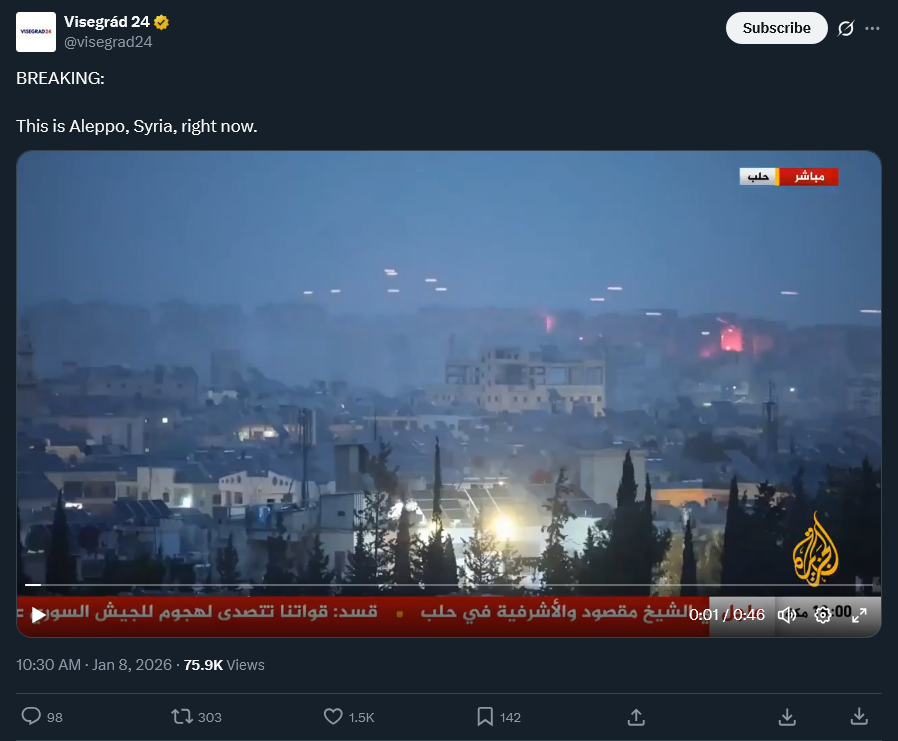Open Visegrád 24 profile avatar
This screenshot has height=741, width=898.
pos(36,31)
